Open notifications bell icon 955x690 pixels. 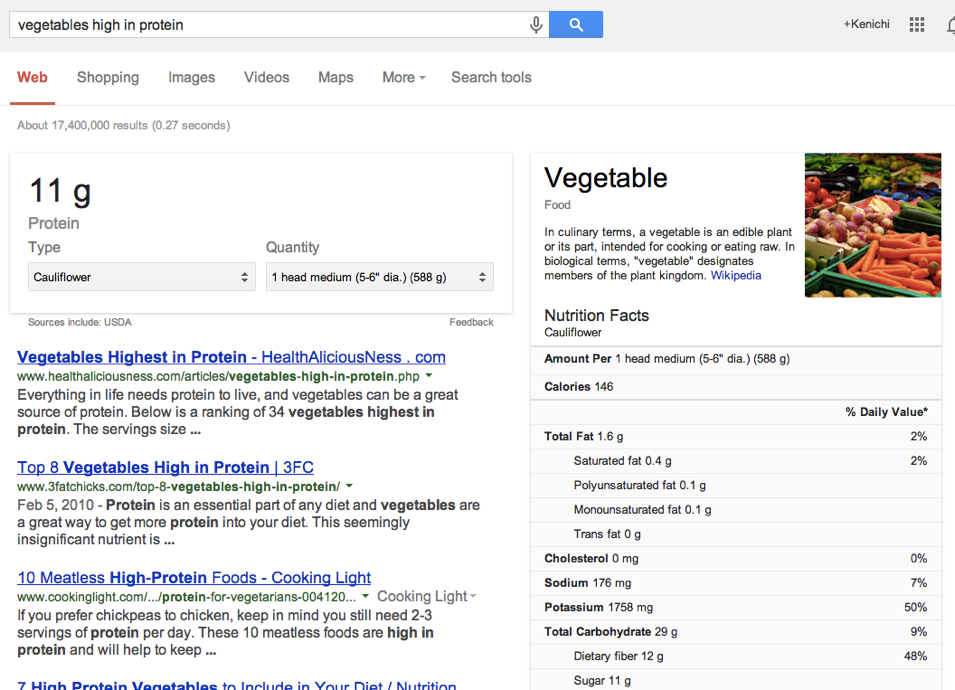coord(951,25)
